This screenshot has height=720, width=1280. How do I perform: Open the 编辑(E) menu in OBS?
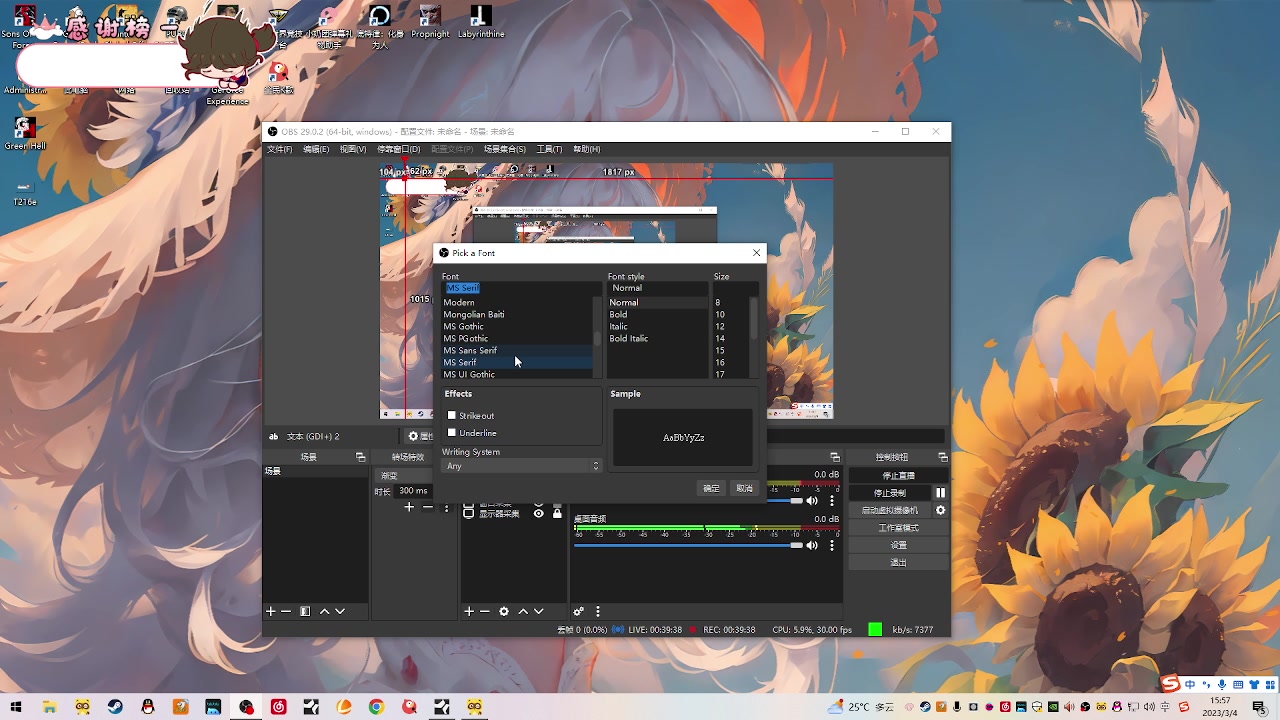(x=316, y=149)
